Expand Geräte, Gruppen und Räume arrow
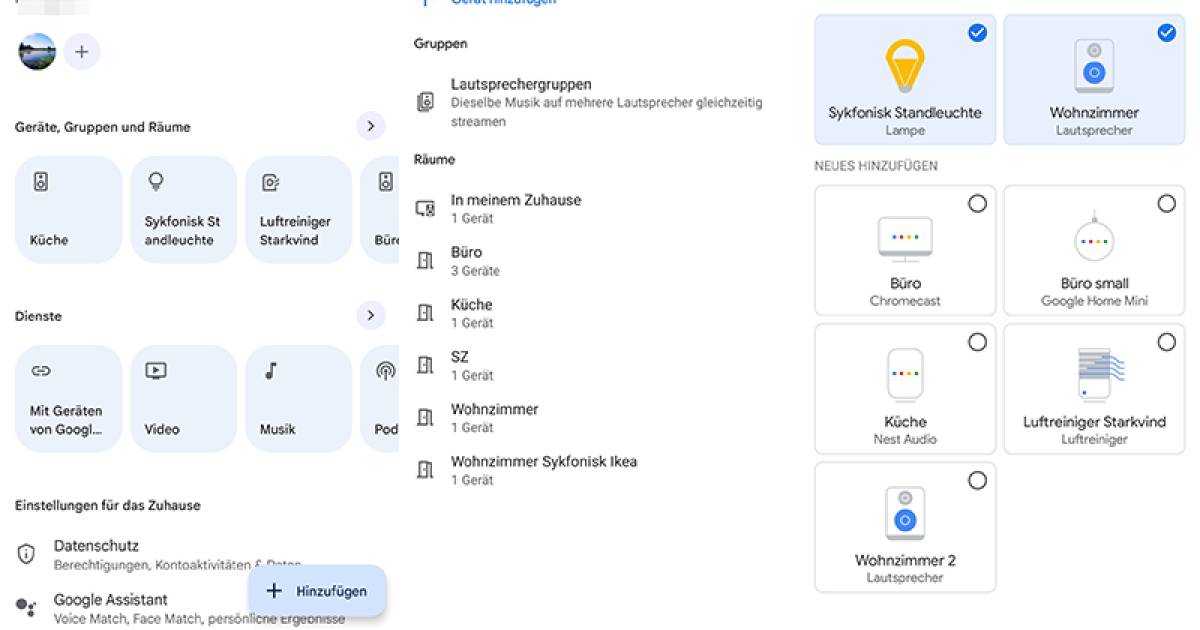The image size is (1200, 630). point(371,126)
